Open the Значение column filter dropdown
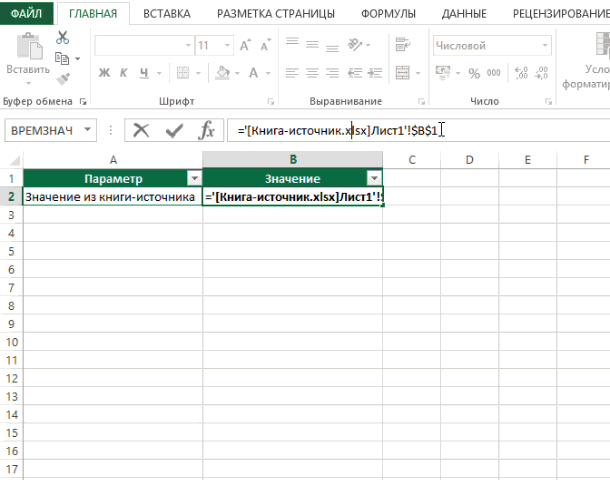610x480 pixels. coord(374,179)
